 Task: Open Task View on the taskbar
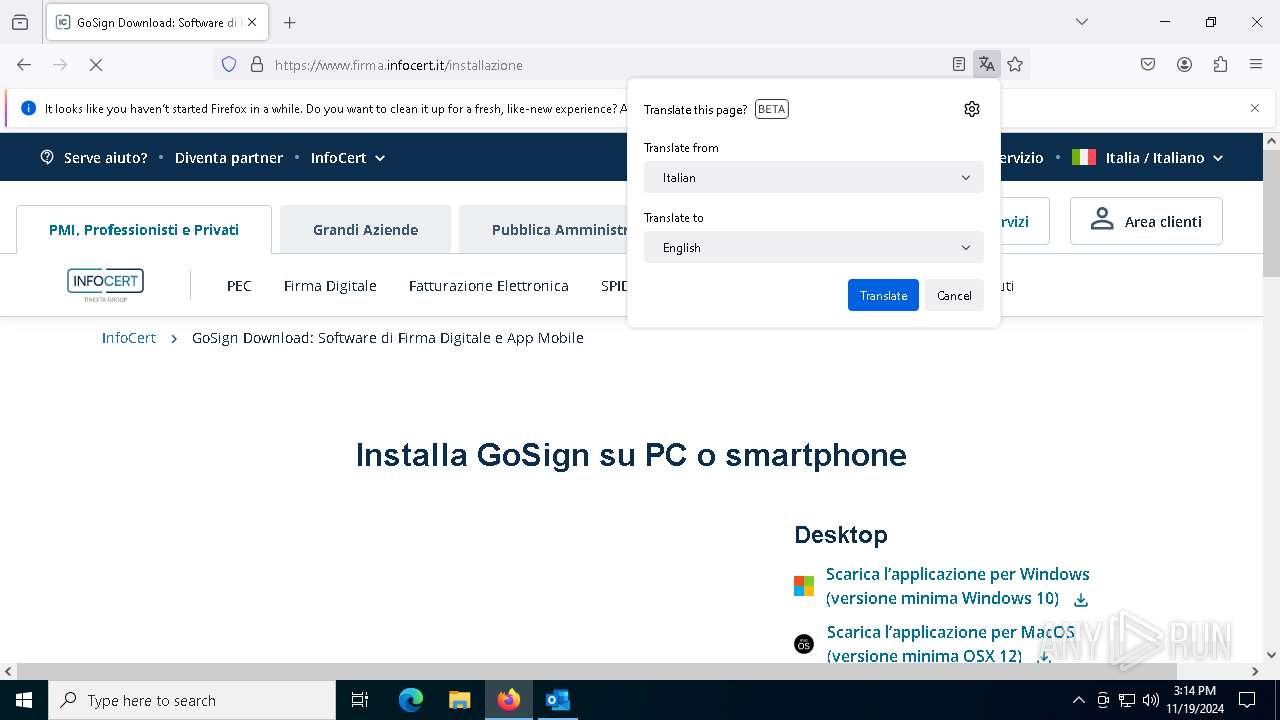coord(360,700)
